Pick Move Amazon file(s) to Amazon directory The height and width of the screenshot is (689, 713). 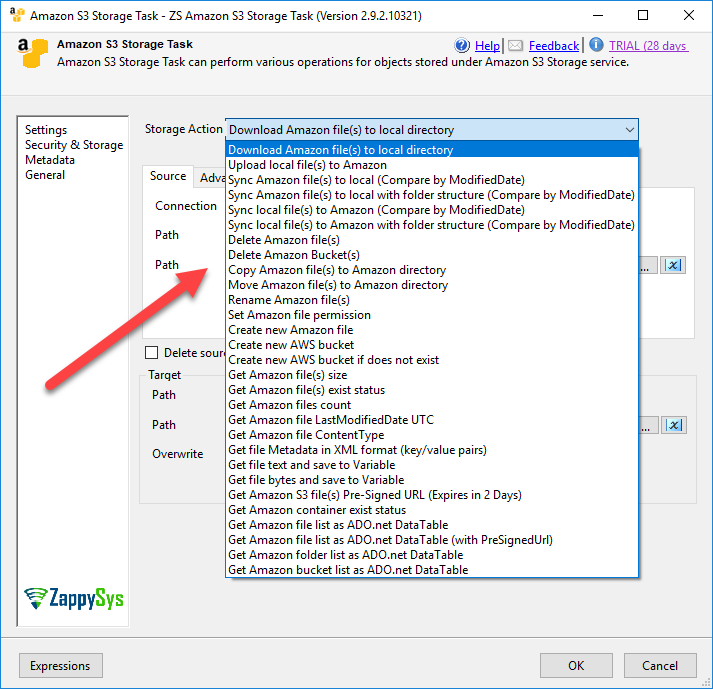click(x=432, y=285)
